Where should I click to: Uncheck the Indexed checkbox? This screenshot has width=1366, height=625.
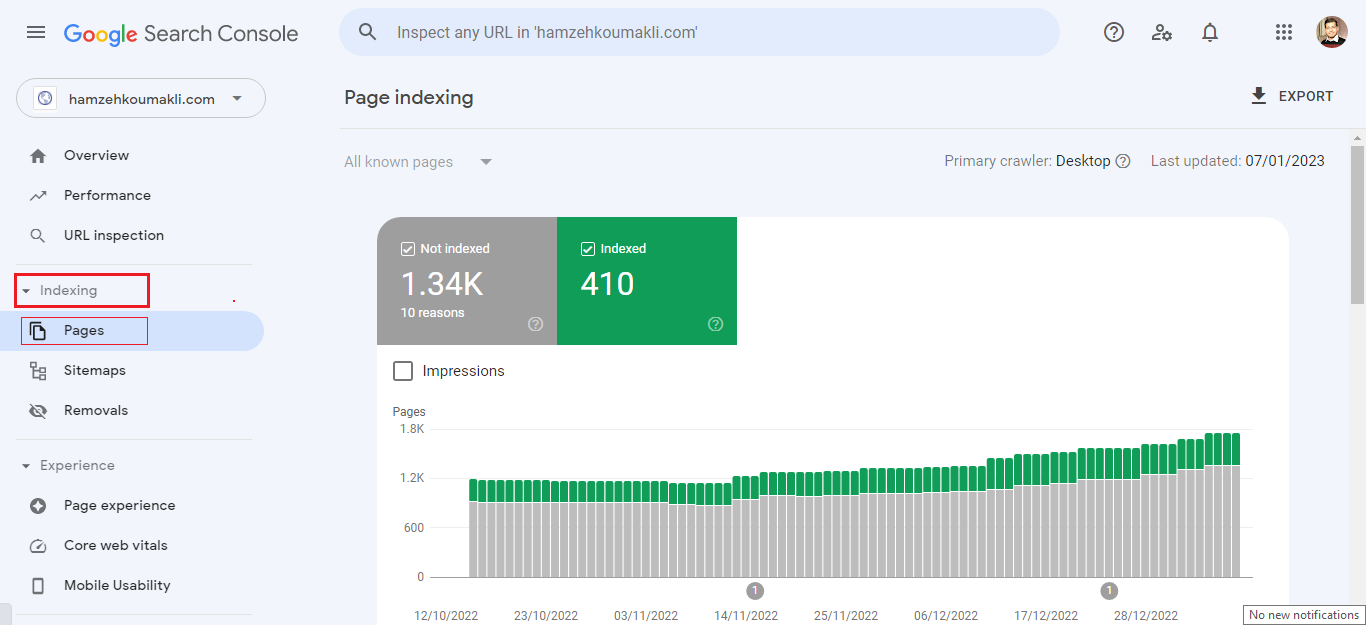point(588,249)
